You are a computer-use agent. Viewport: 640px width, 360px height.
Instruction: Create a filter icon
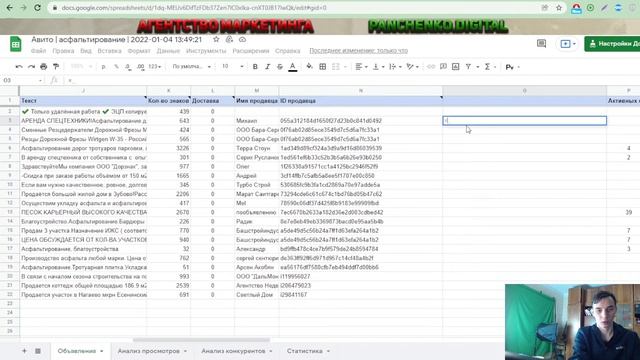(468, 67)
